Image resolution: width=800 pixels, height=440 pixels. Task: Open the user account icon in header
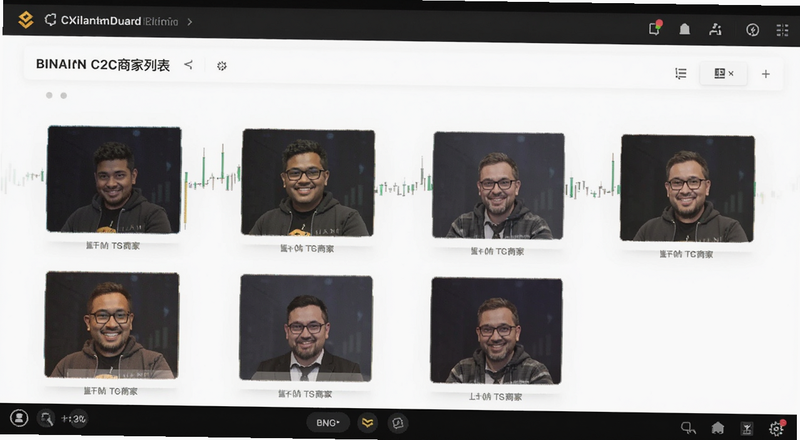(715, 30)
